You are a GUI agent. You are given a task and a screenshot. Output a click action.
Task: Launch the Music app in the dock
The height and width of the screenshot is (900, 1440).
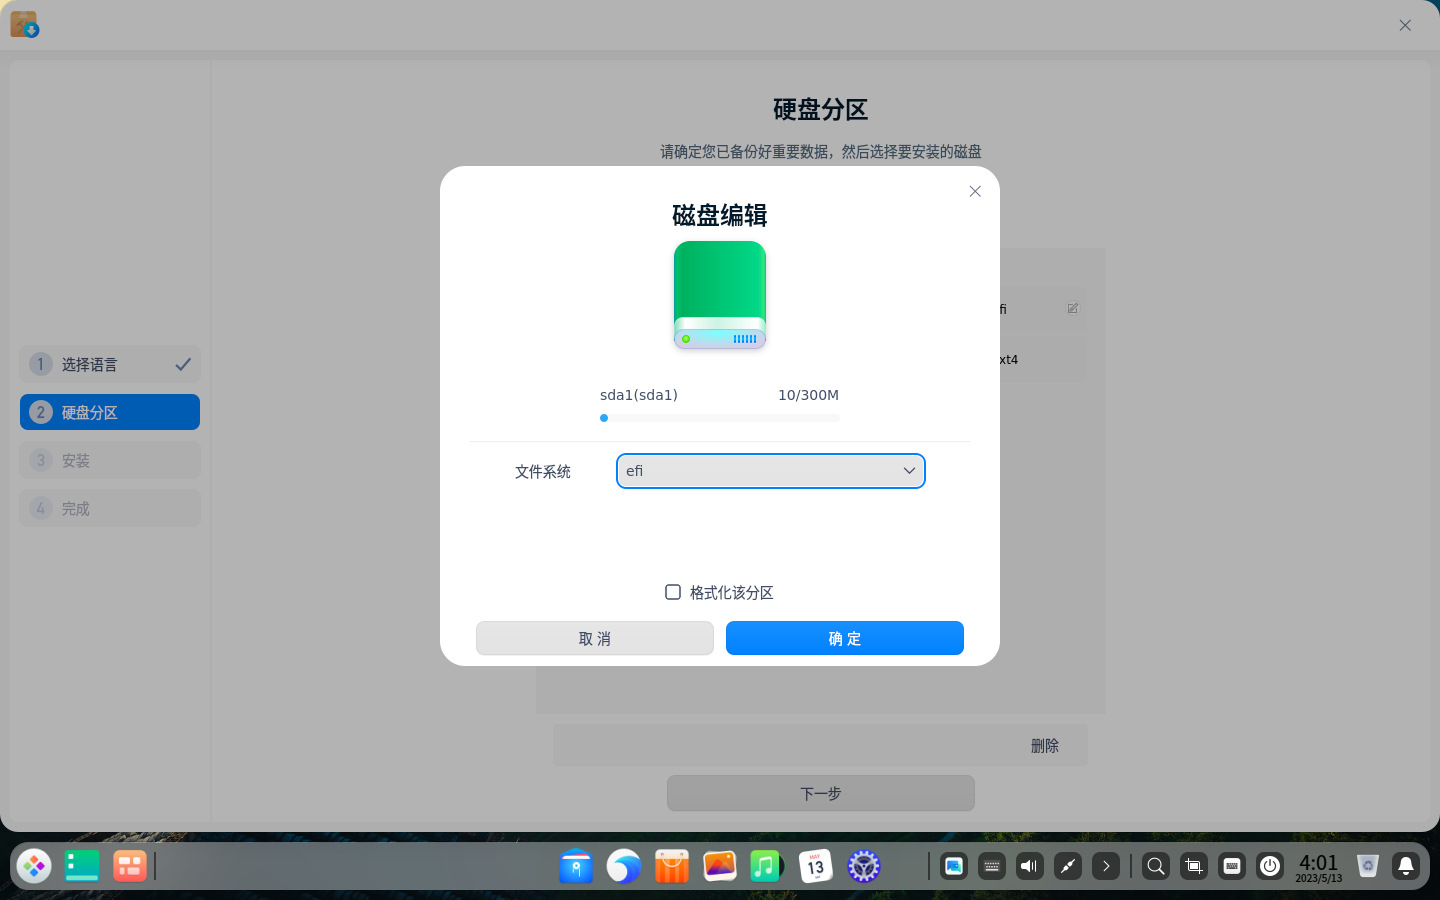pyautogui.click(x=766, y=866)
